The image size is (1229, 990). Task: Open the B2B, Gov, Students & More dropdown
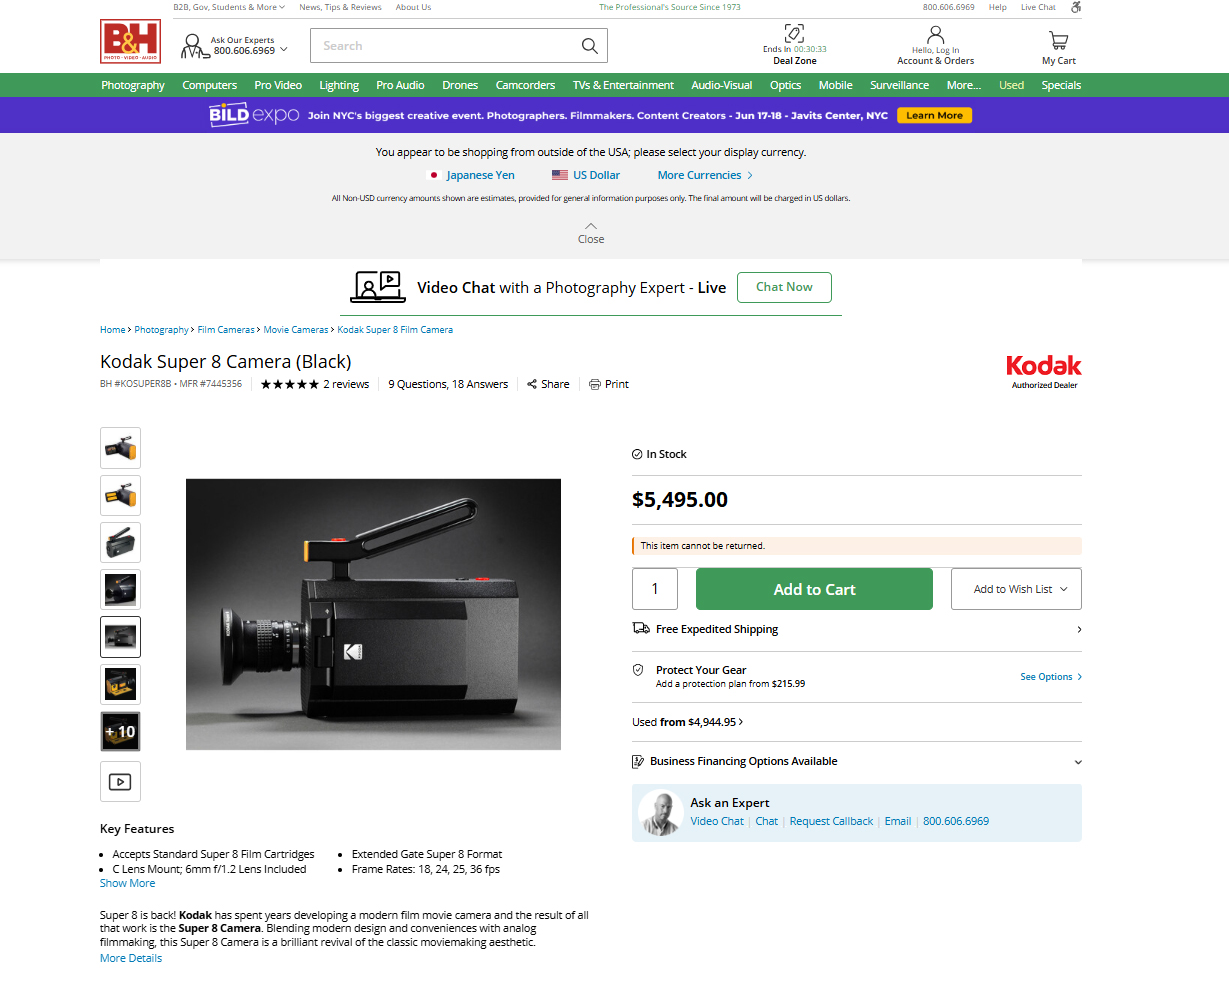coord(229,7)
